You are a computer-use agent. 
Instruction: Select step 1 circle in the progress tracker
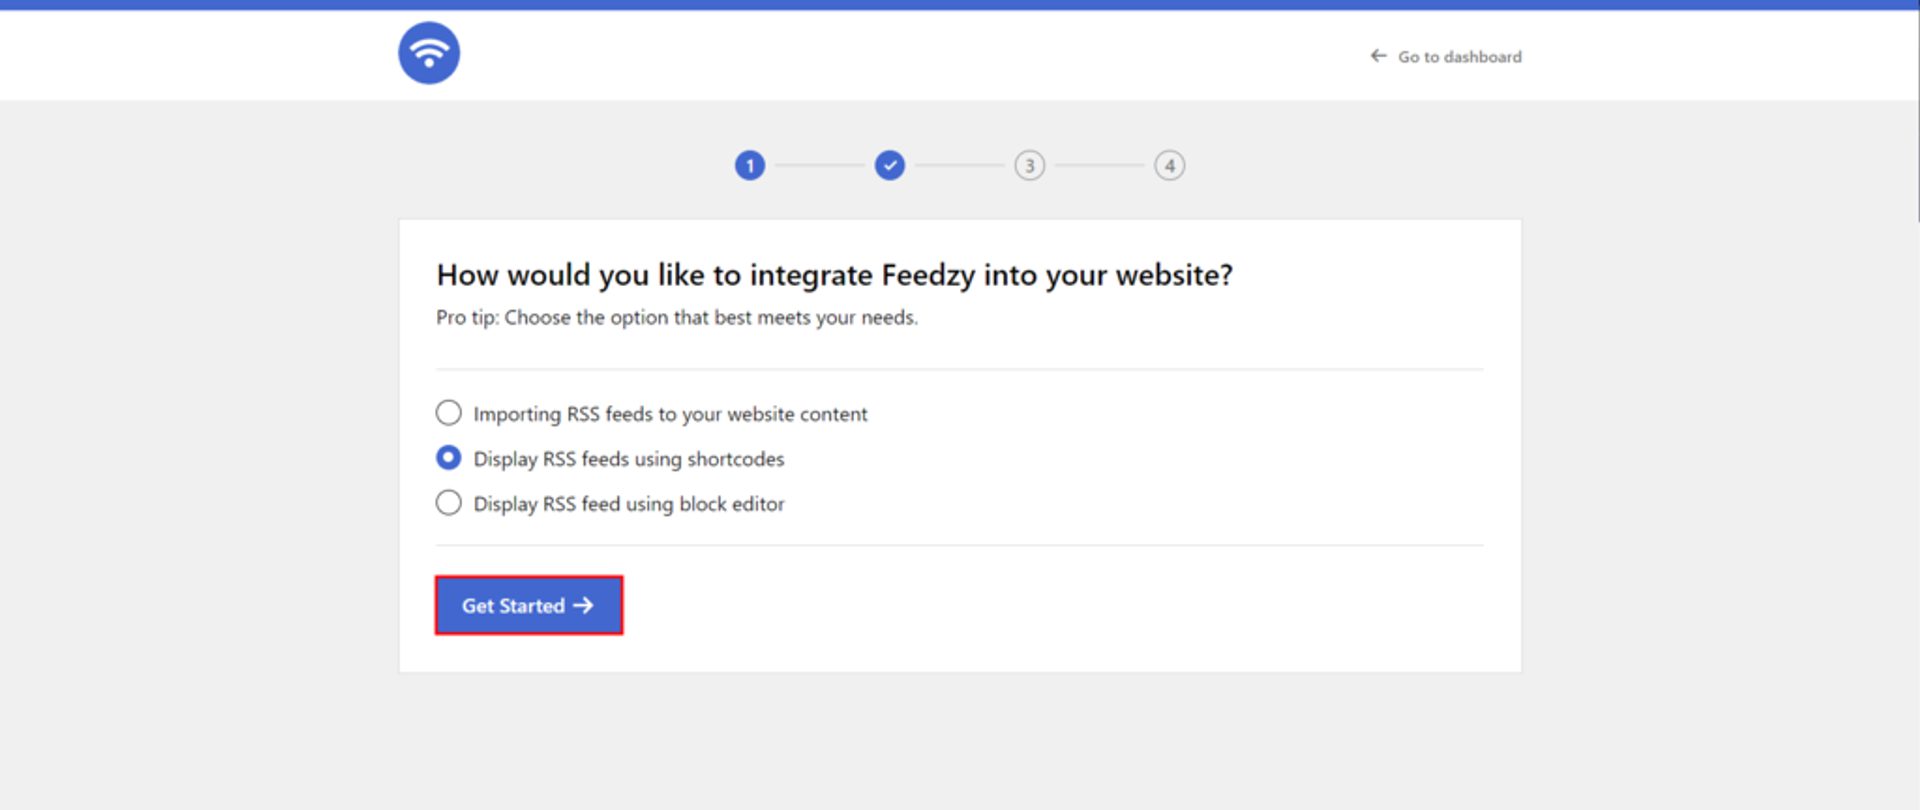click(x=749, y=165)
